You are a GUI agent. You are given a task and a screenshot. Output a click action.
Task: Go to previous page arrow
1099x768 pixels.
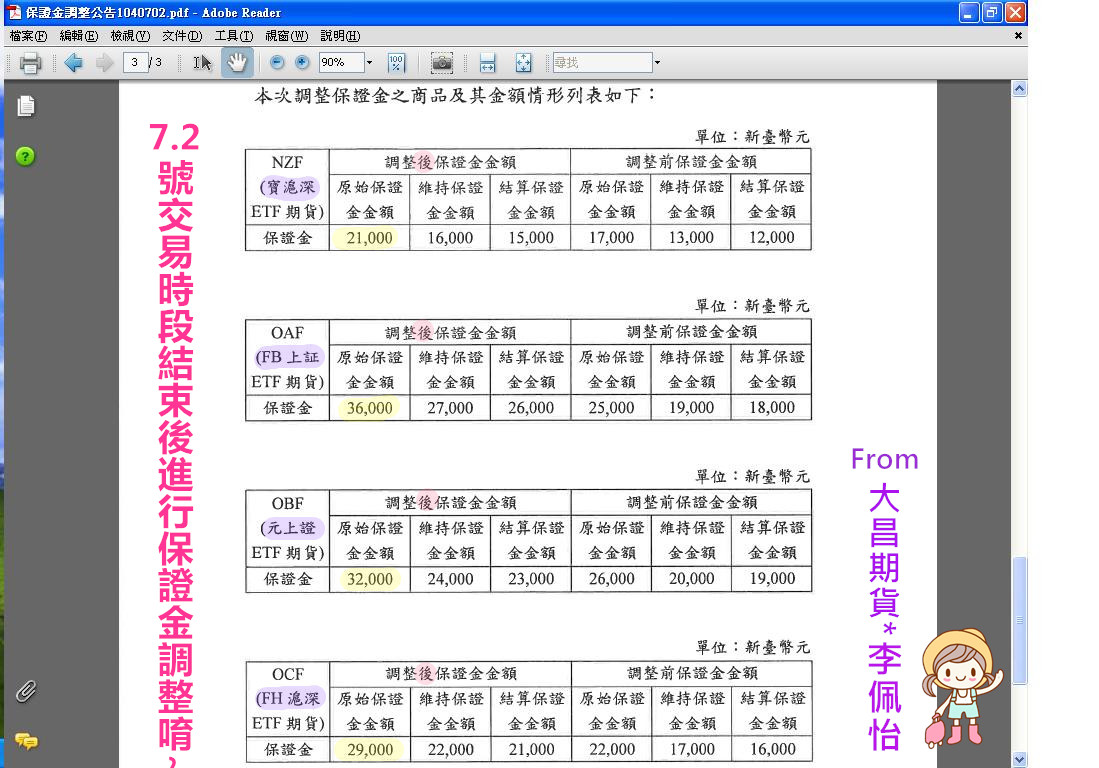(x=73, y=63)
